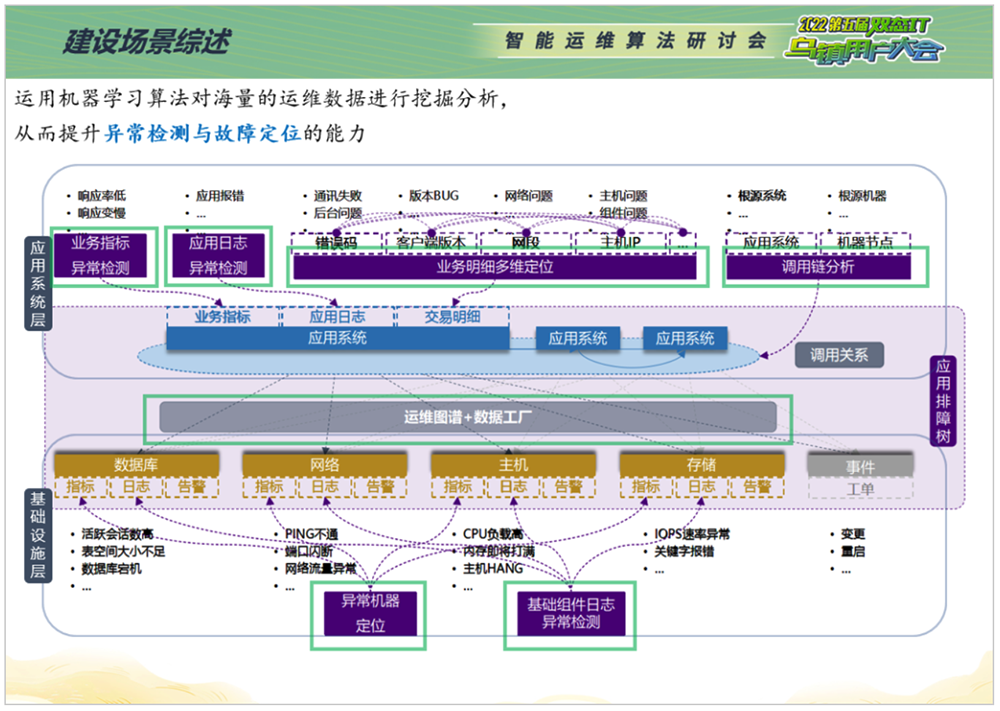This screenshot has width=1000, height=711.
Task: Click the 机器节点 dashed box
Action: point(864,242)
